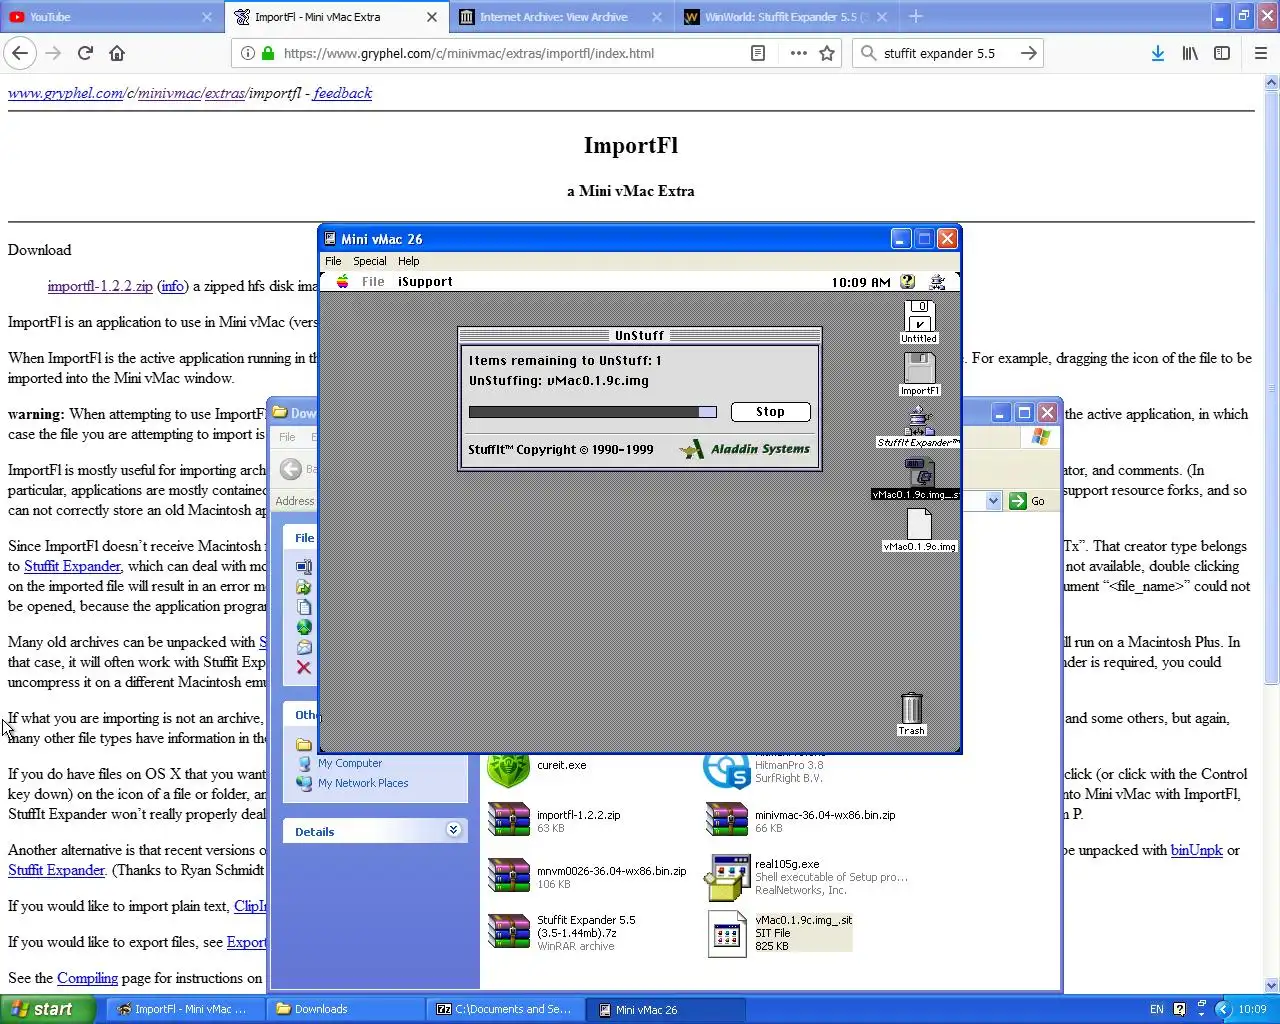Select vMac0.1.9c.img_.sit icon in vMac

(x=916, y=479)
